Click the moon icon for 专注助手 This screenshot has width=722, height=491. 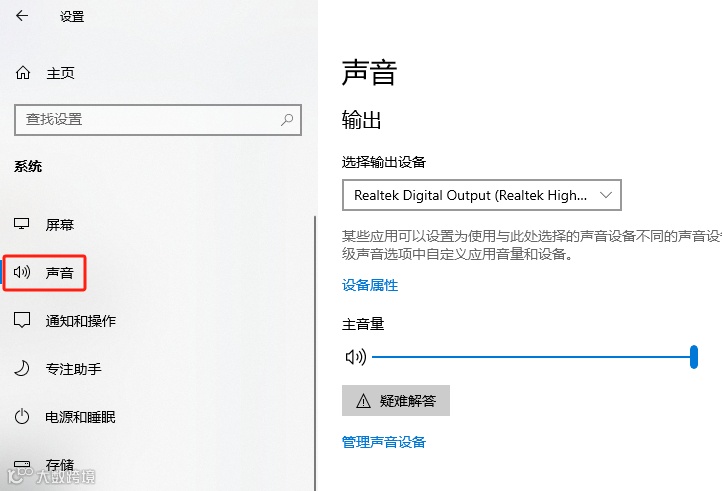[x=22, y=368]
